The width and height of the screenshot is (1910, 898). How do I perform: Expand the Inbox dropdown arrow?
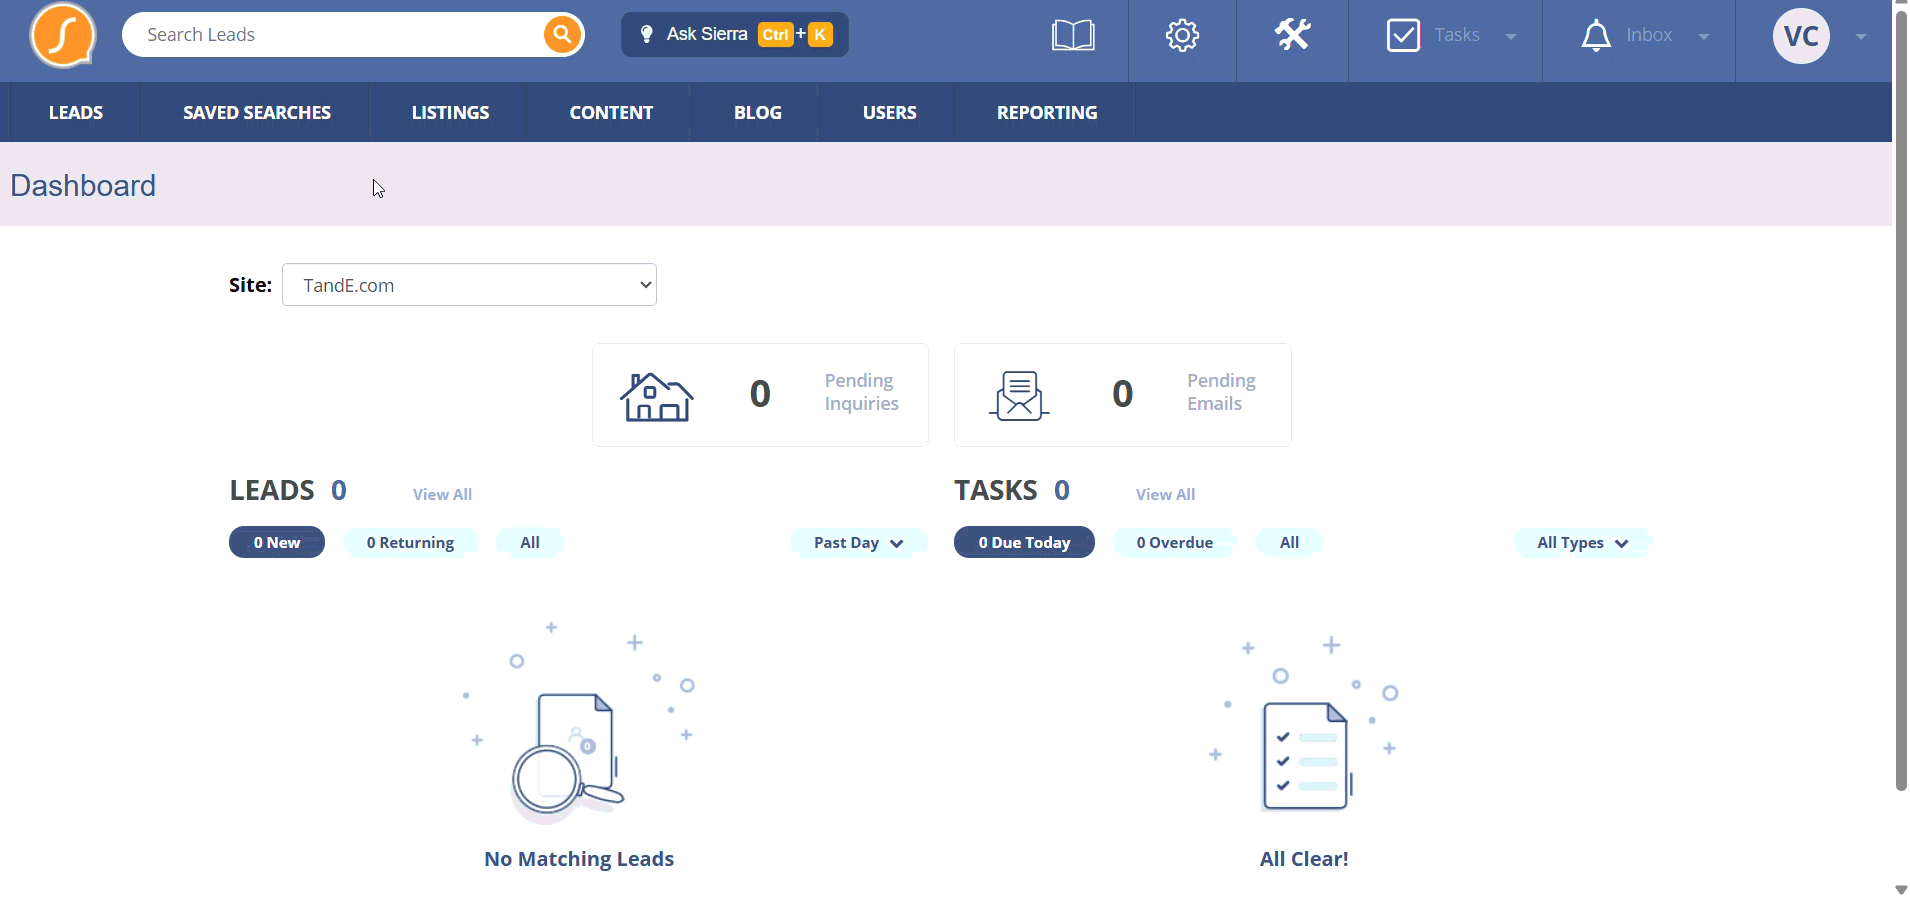1704,37
